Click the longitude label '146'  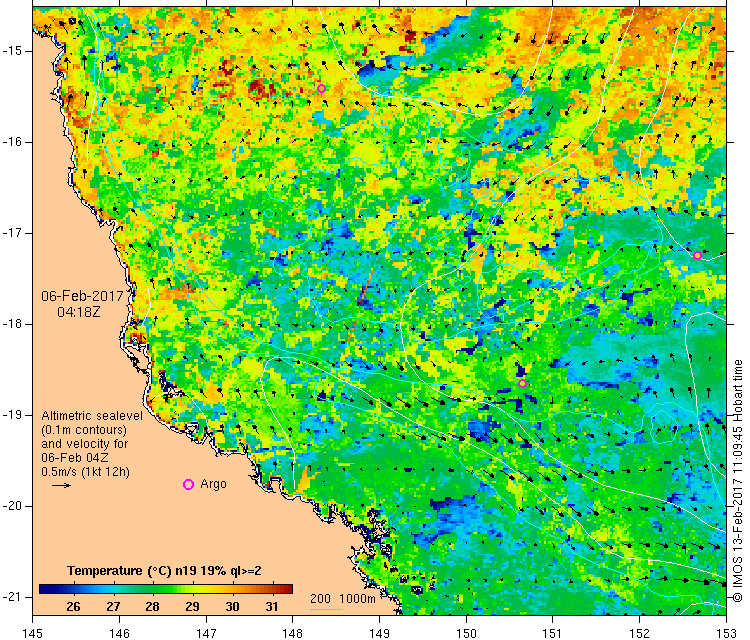click(x=119, y=633)
